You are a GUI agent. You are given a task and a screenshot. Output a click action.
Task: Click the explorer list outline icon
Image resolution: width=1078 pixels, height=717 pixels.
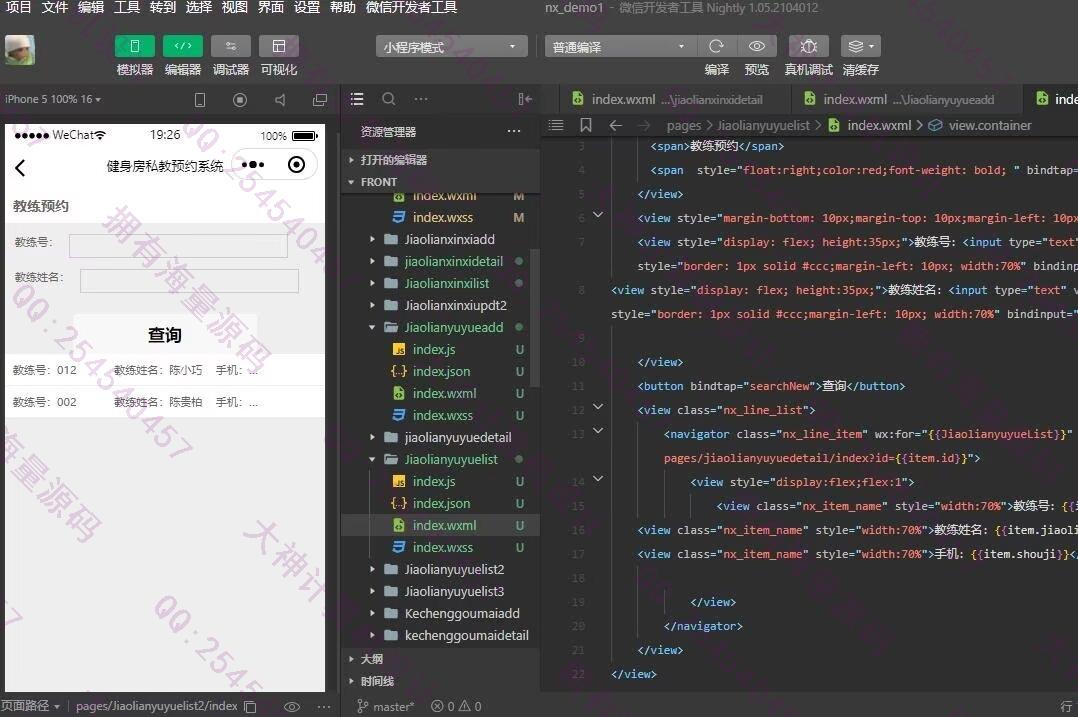(357, 99)
